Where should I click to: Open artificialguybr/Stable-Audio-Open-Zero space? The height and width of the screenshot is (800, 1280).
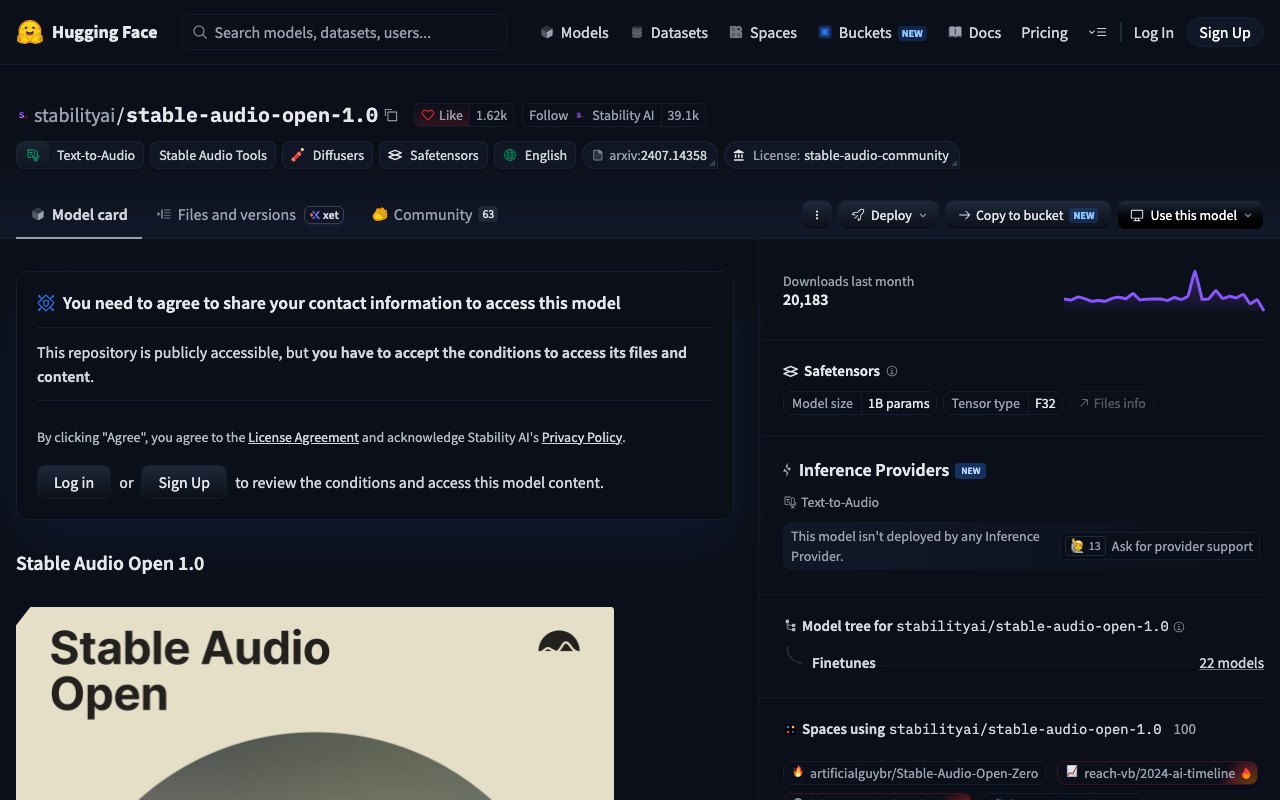916,772
